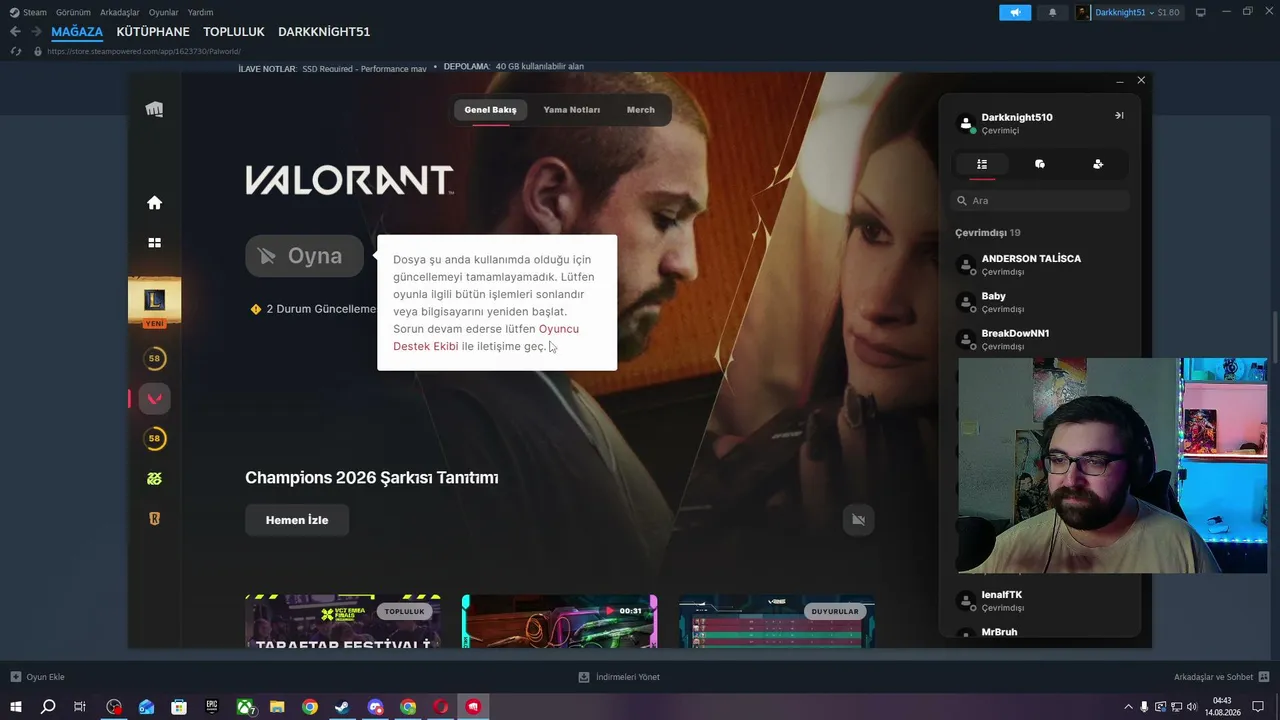Open the Steam menu
This screenshot has height=720, width=1280.
point(28,12)
